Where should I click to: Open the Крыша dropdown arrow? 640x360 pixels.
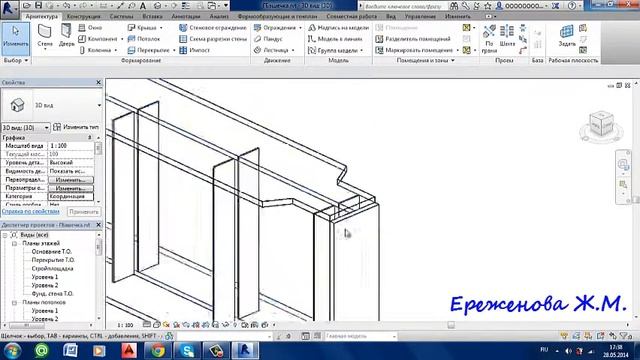tap(161, 28)
